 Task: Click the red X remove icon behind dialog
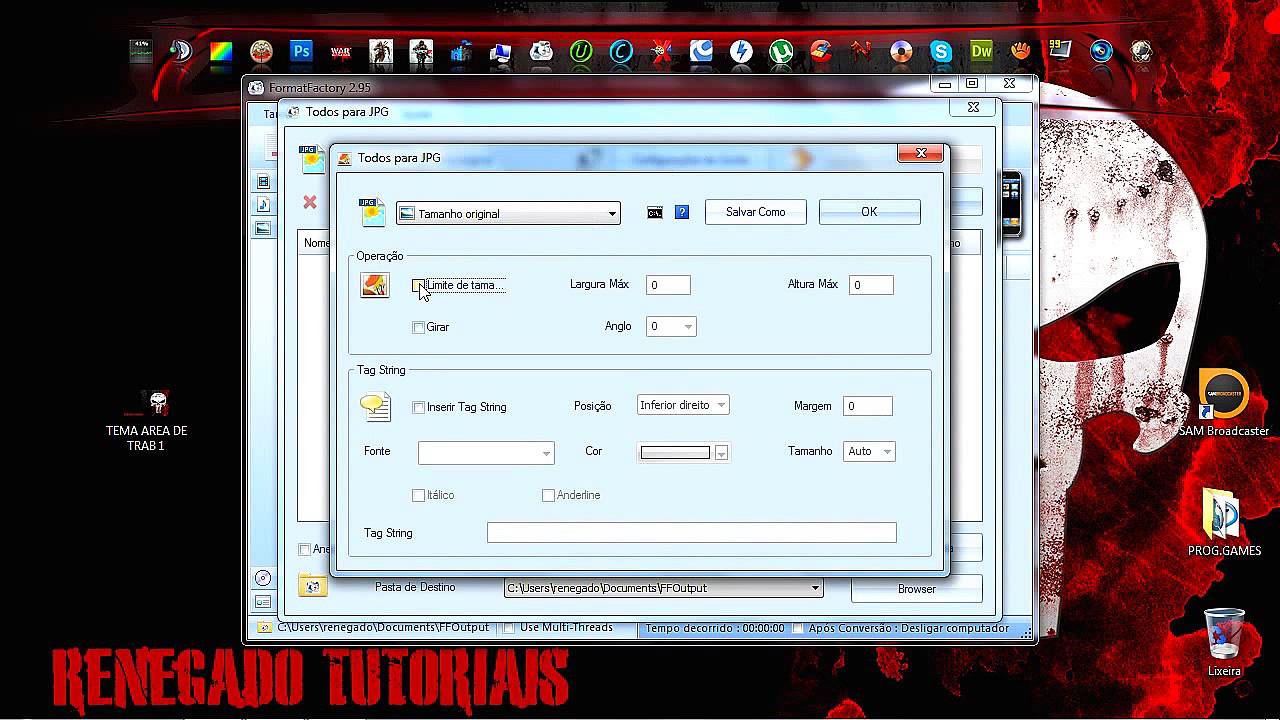310,202
